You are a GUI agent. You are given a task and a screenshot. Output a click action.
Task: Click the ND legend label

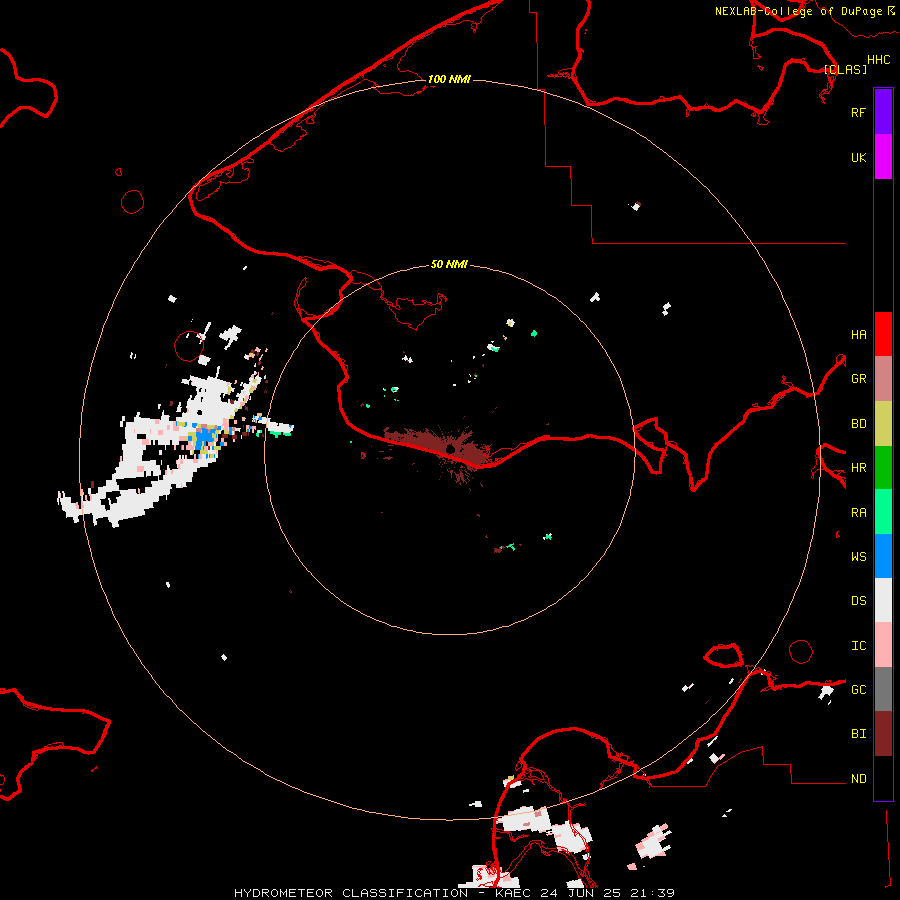tap(858, 778)
